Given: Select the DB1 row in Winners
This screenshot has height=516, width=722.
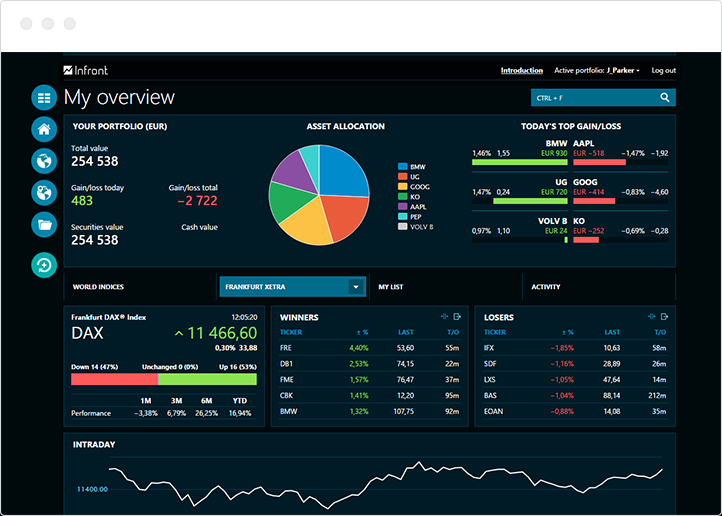Looking at the screenshot, I should tap(370, 364).
